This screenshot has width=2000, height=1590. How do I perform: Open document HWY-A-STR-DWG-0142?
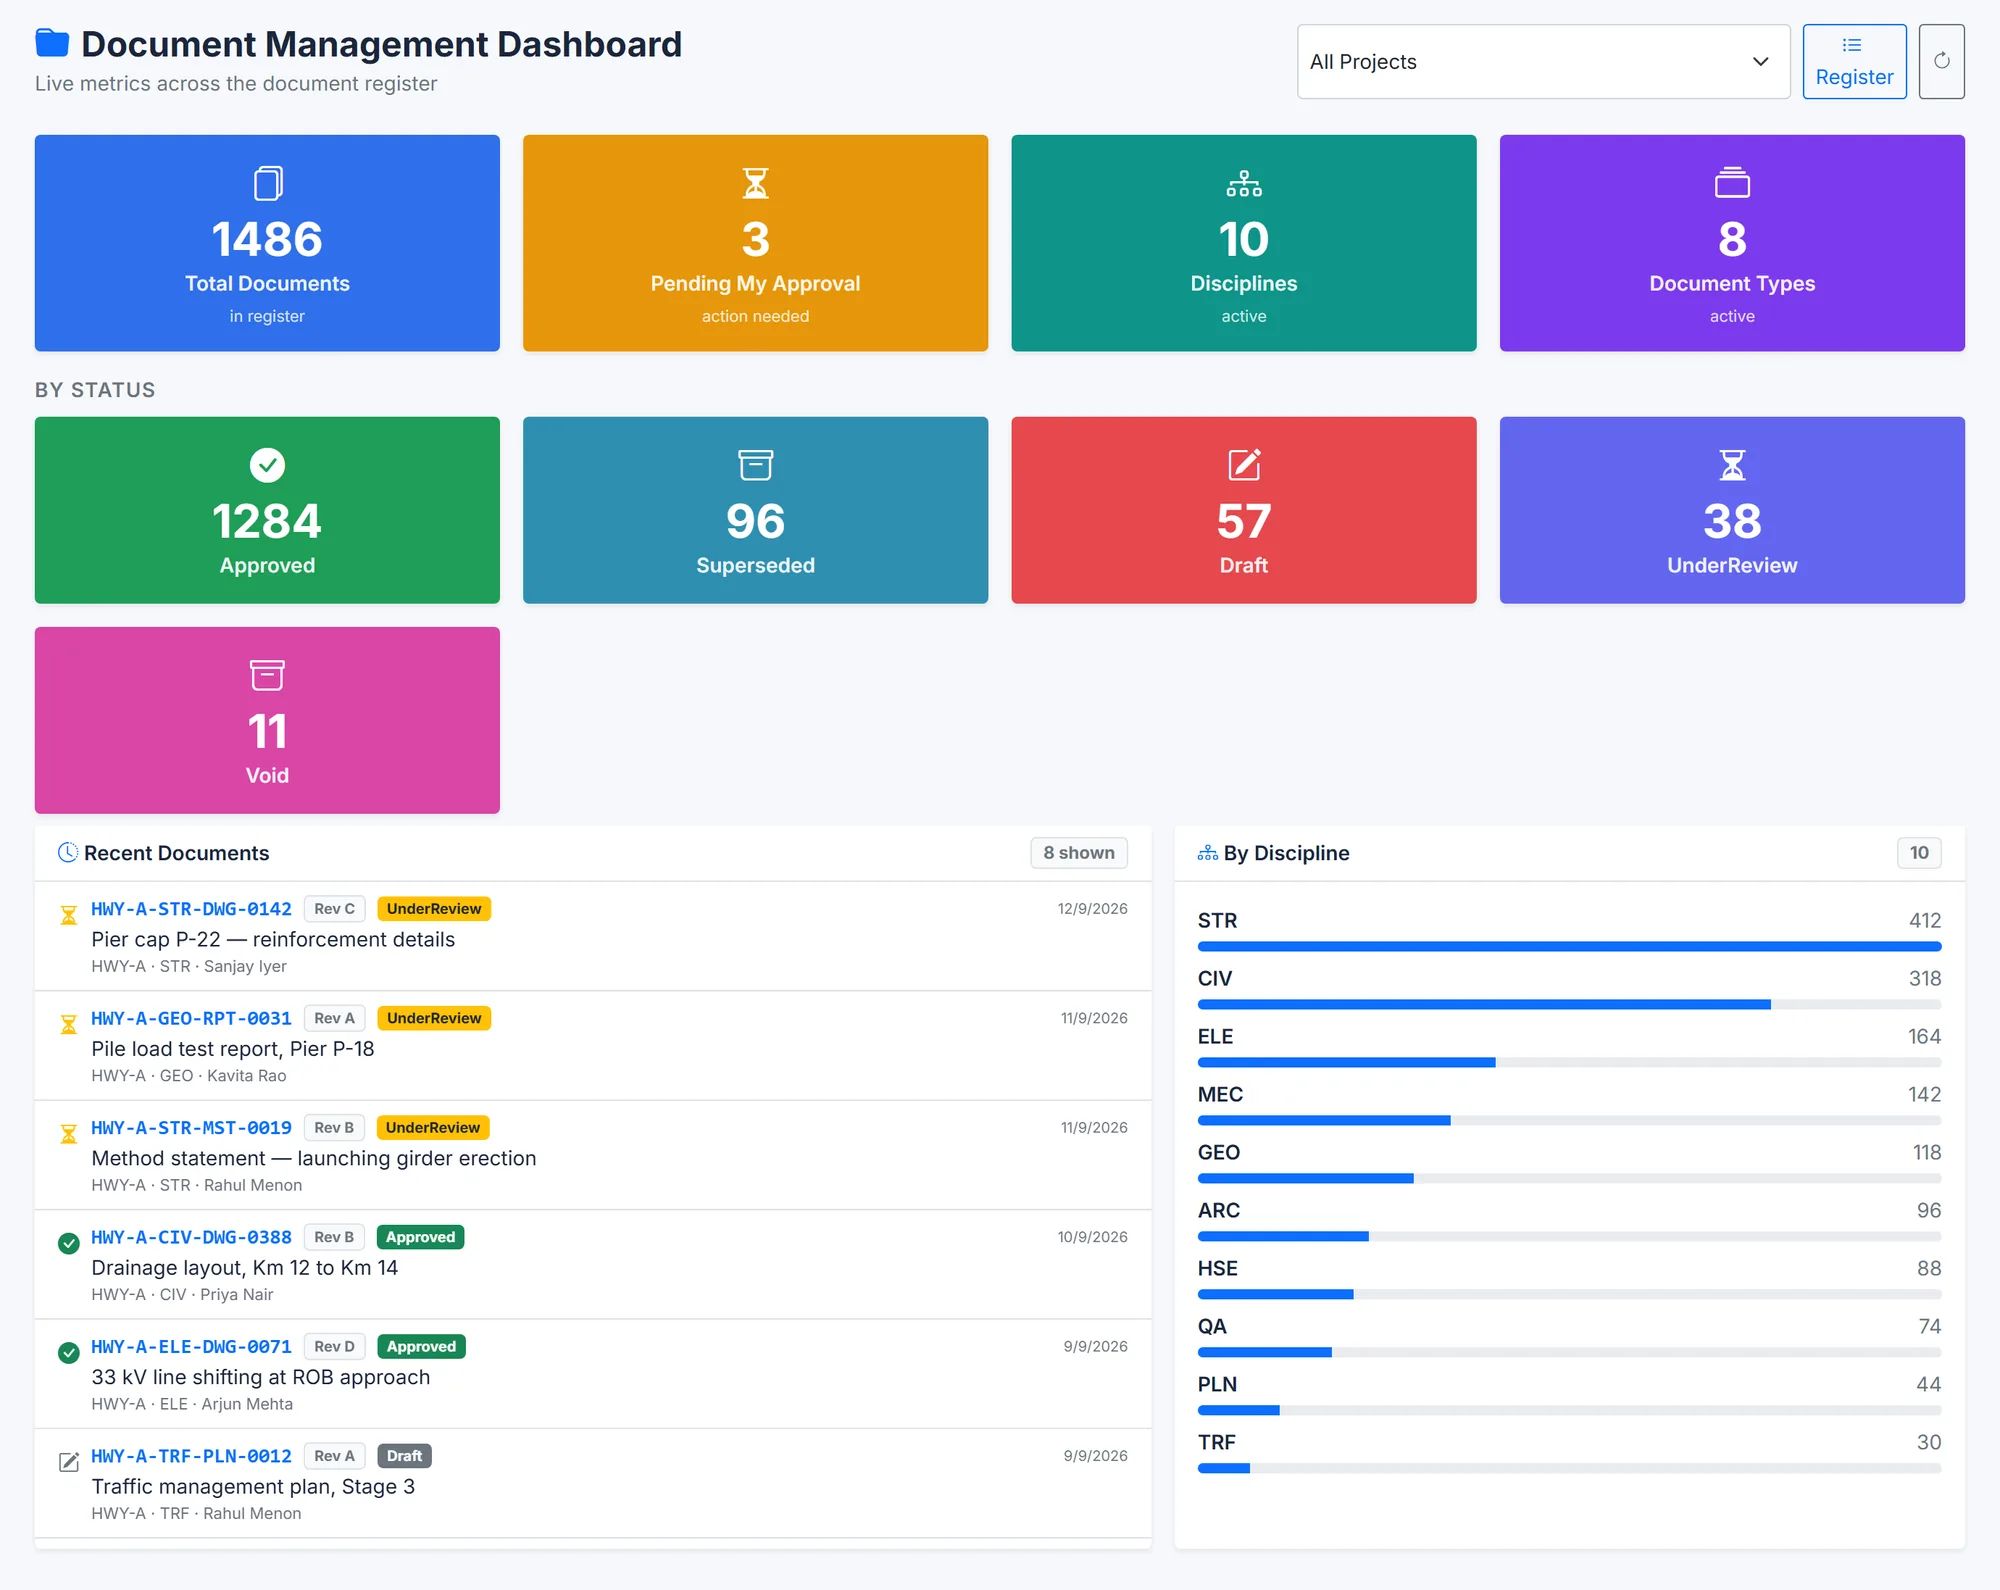[191, 909]
